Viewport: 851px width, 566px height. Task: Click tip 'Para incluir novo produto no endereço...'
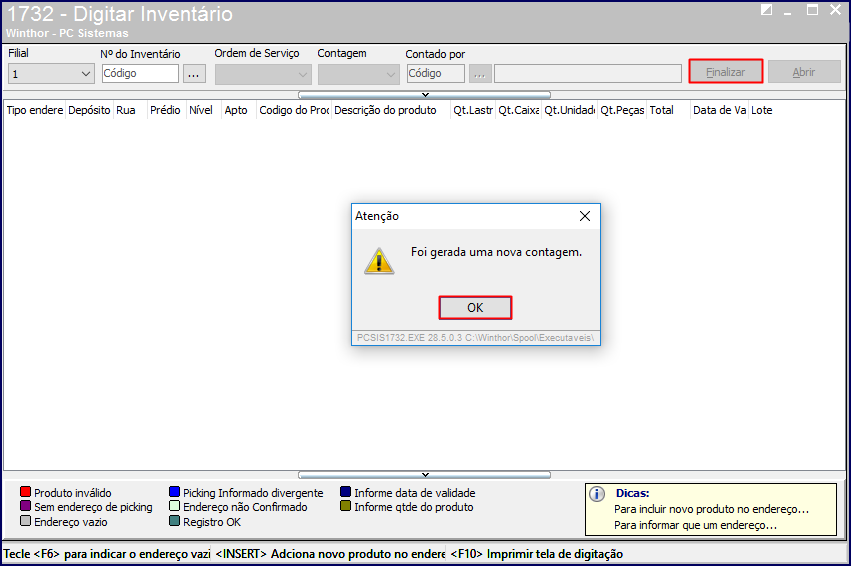coord(711,509)
